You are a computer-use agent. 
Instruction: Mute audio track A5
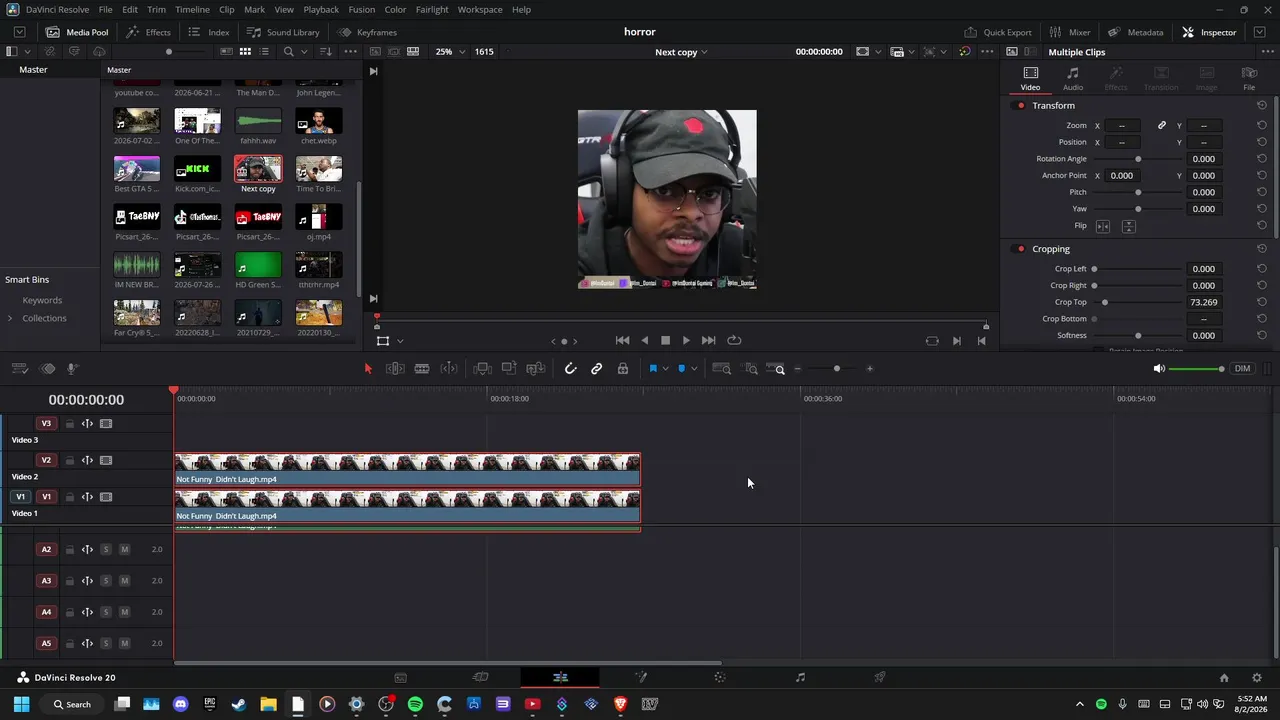tap(124, 643)
